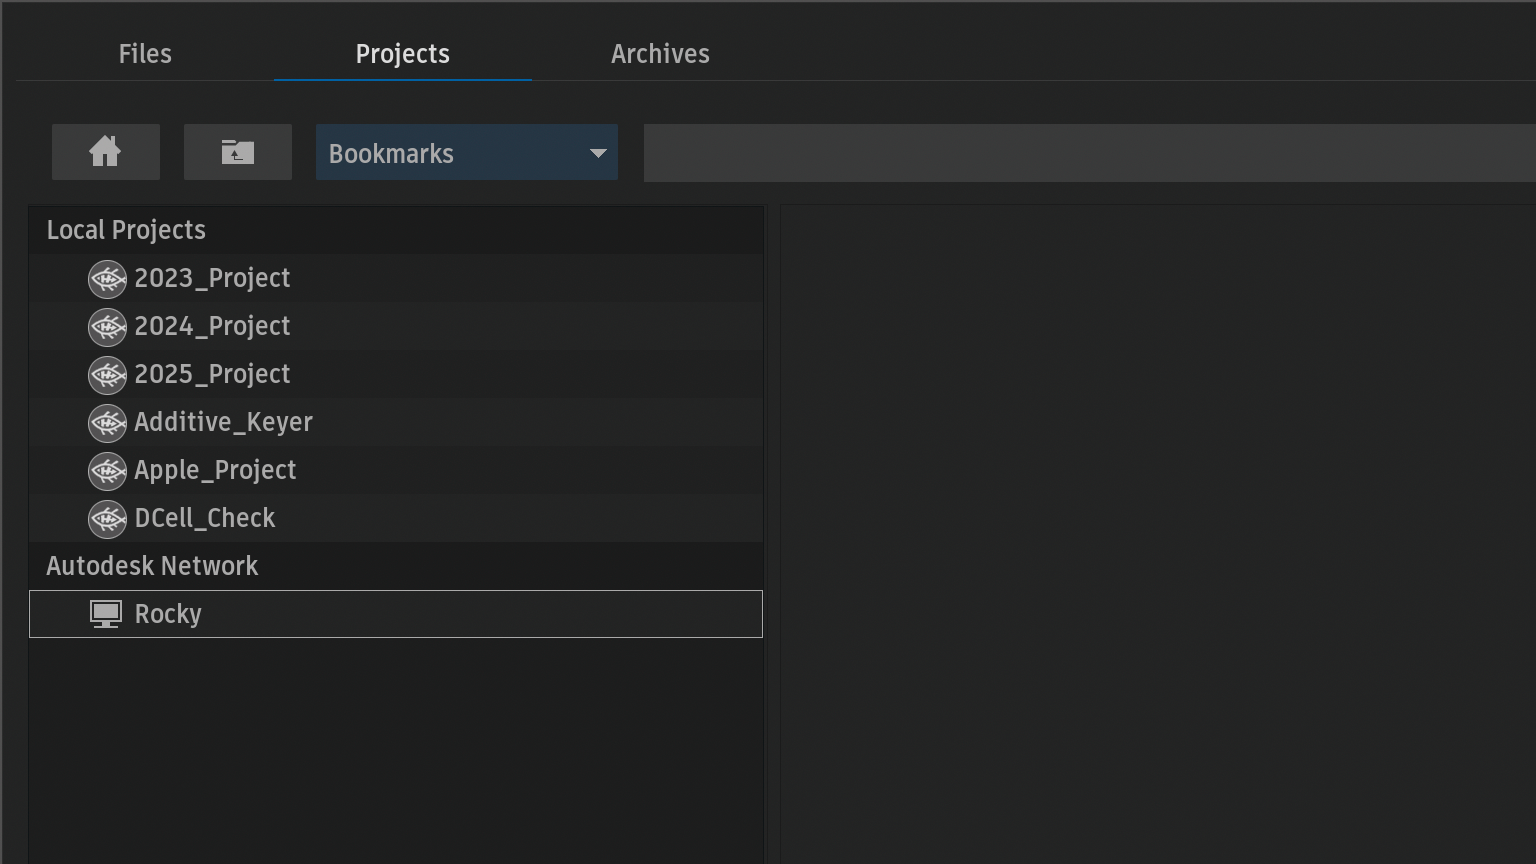Click the path field beside Bookmarks
Screen dimensions: 1536x864
click(1088, 153)
